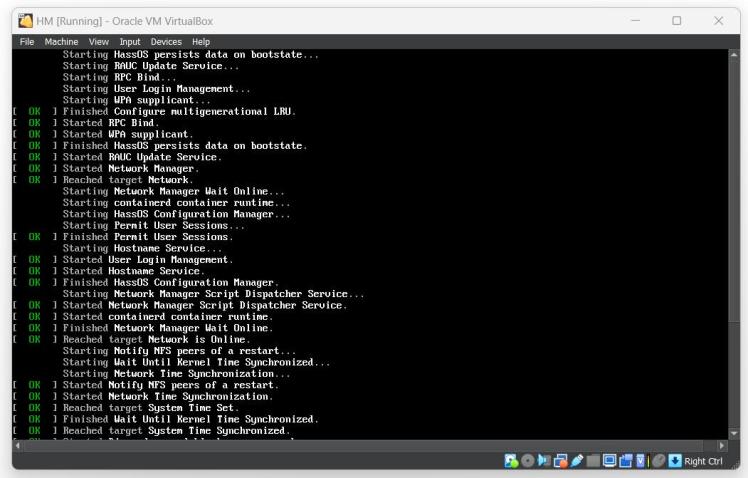Click the Right Ctrl host key label
The image size is (748, 478).
pos(703,461)
